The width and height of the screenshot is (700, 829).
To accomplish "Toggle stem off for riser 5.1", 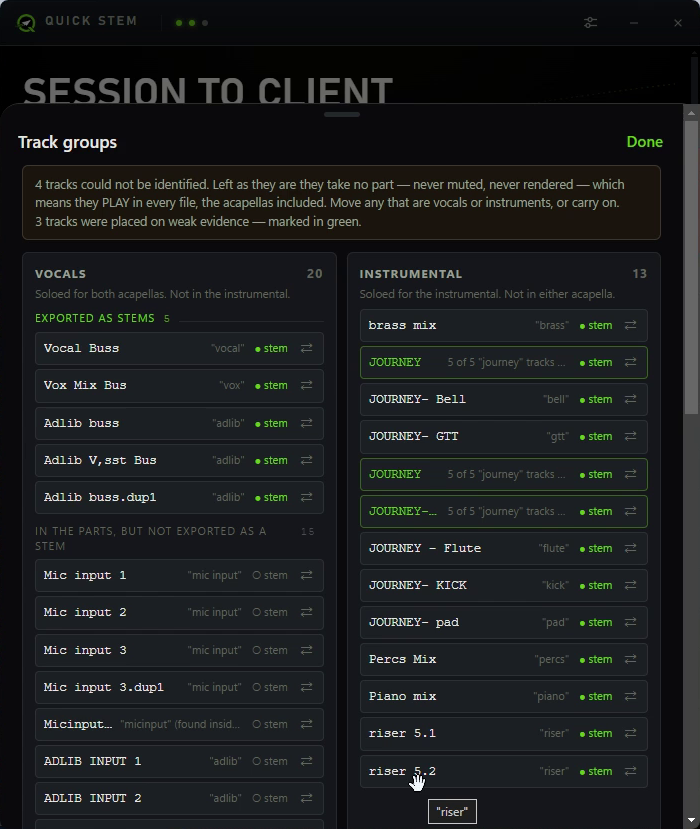I will coord(596,733).
